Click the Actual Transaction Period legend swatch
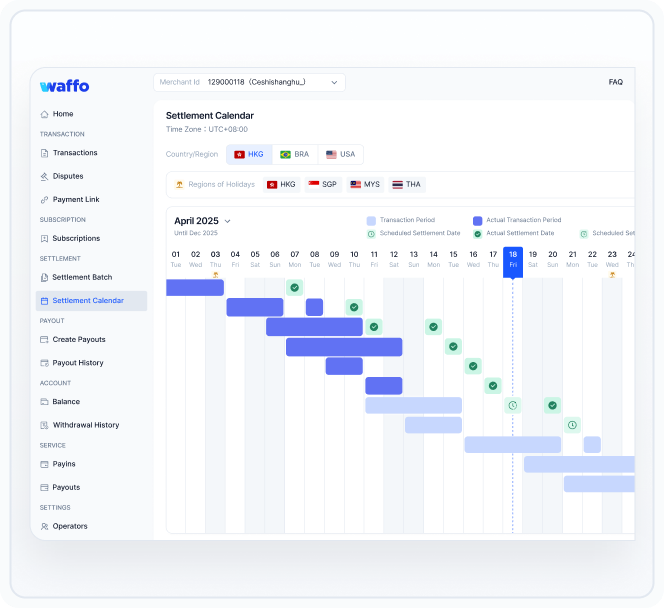This screenshot has height=608, width=664. pyautogui.click(x=478, y=221)
